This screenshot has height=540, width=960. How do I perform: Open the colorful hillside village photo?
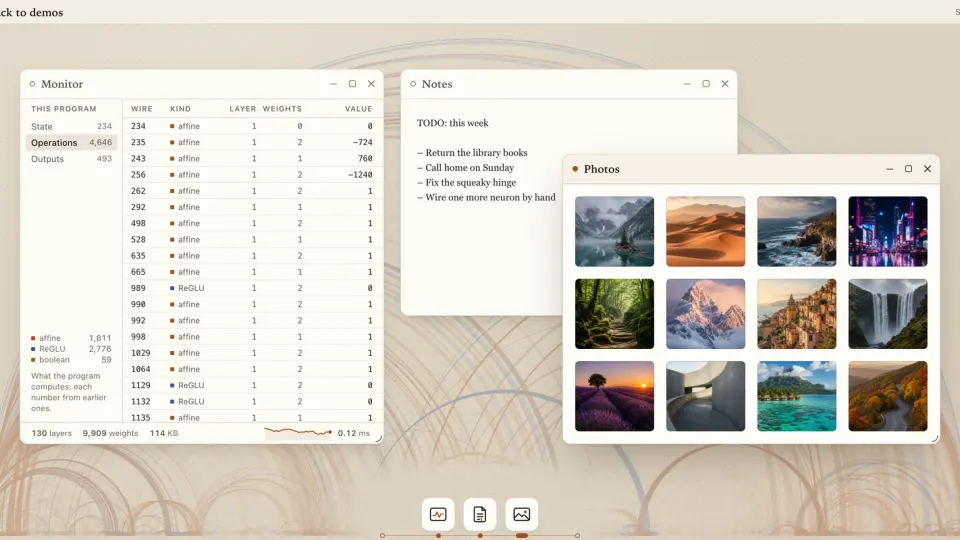[x=797, y=313]
